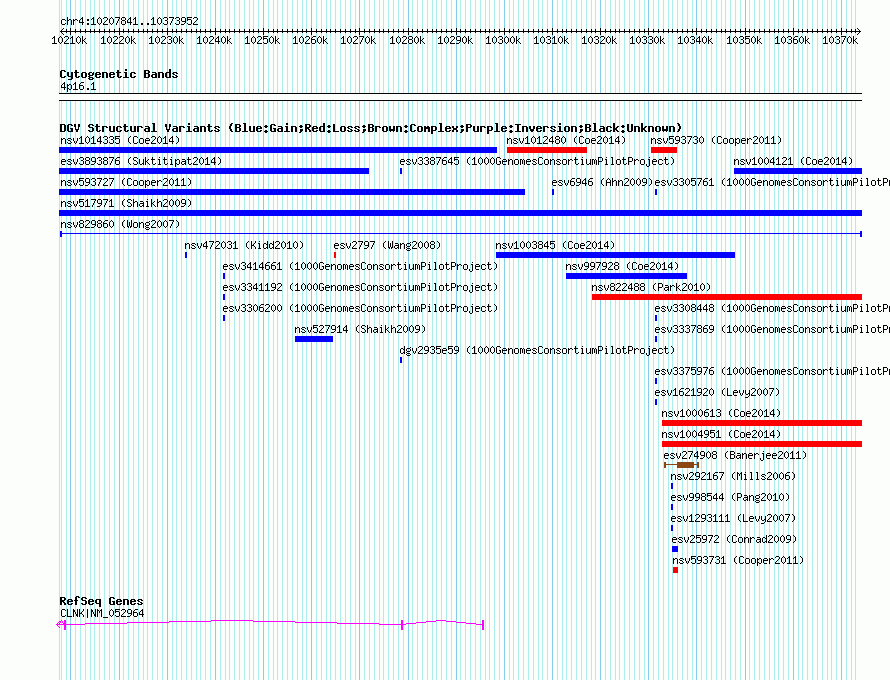Click the pink CLNK gene transcript line
Image resolution: width=890 pixels, height=680 pixels.
[270, 623]
